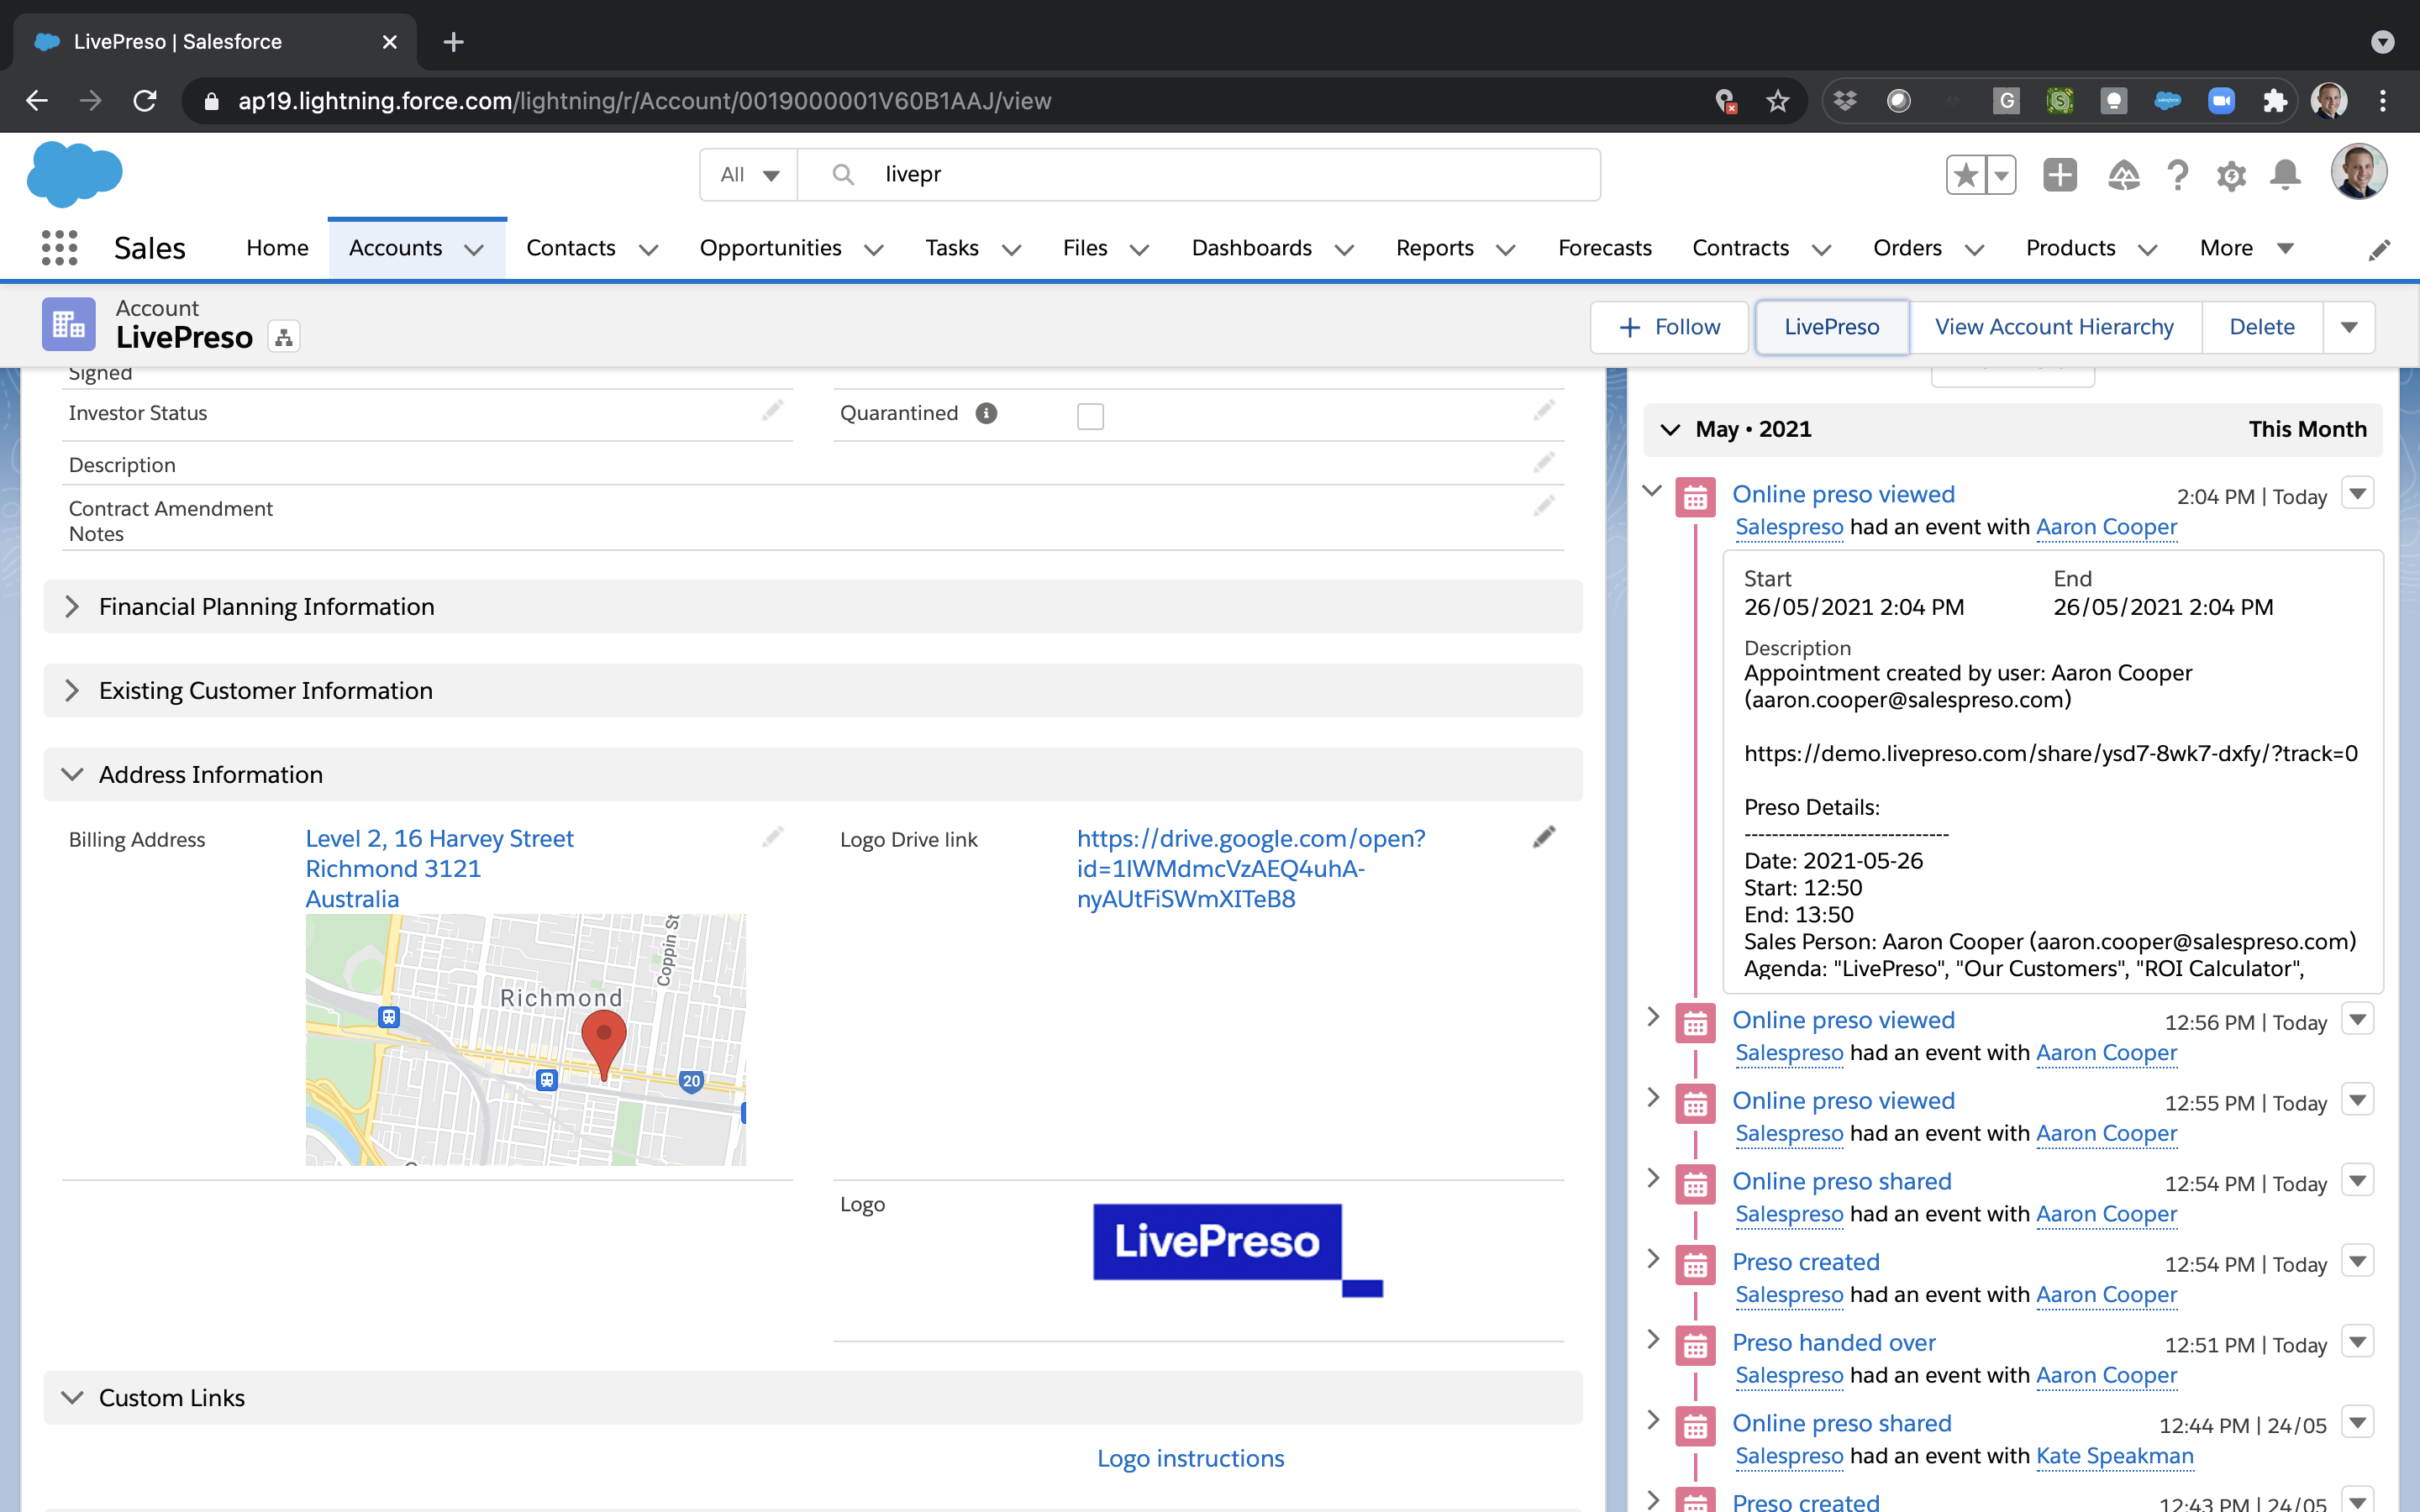
Task: Show Quarantined field info tooltip icon
Action: (x=986, y=413)
